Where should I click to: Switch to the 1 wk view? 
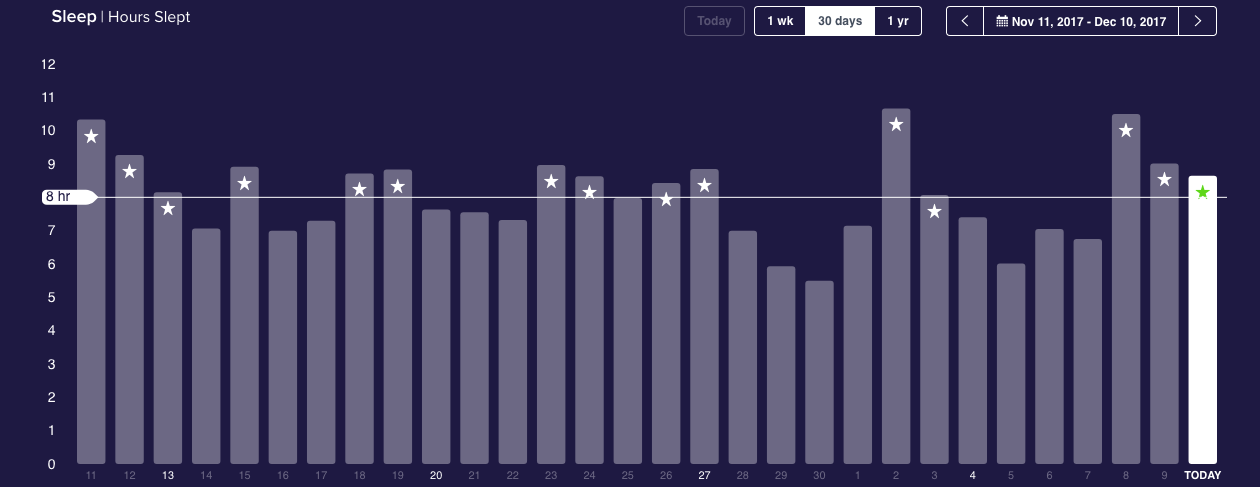780,21
